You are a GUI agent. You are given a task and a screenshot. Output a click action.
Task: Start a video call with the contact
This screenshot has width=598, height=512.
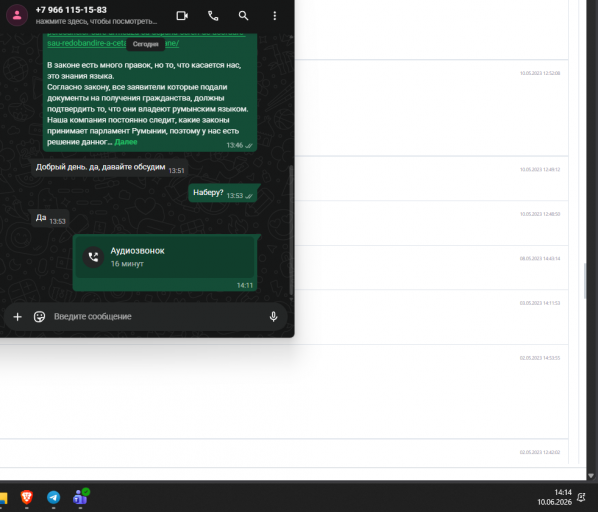(182, 16)
